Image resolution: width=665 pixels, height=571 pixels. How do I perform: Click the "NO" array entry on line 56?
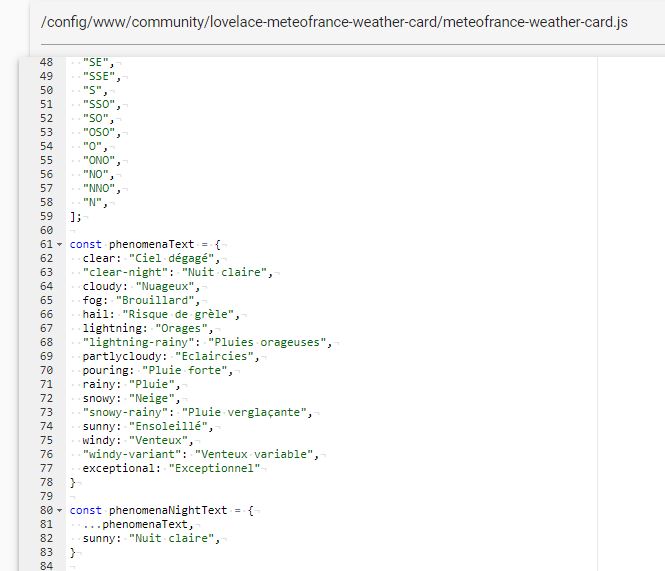(96, 174)
